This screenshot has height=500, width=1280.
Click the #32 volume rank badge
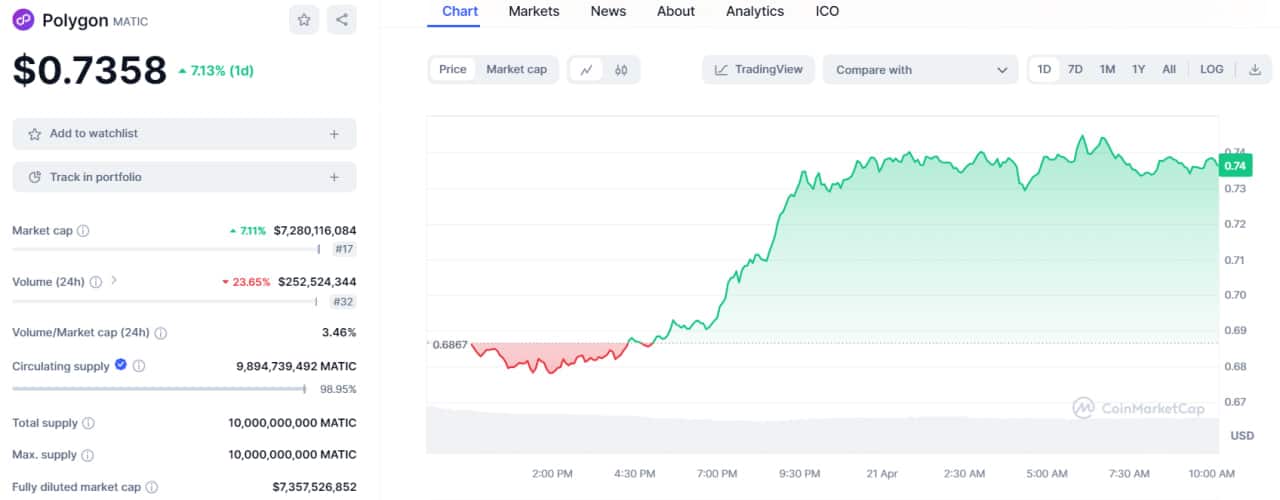coord(343,301)
